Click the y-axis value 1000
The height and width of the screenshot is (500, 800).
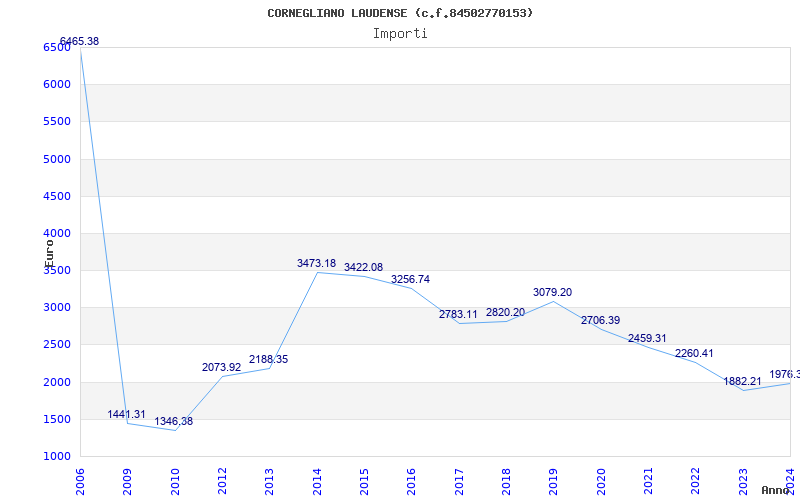click(x=57, y=457)
